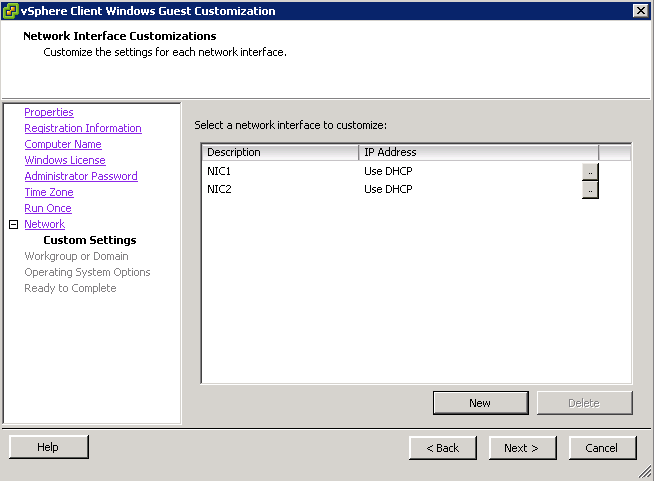Add a New network interface
The width and height of the screenshot is (654, 481).
[480, 403]
